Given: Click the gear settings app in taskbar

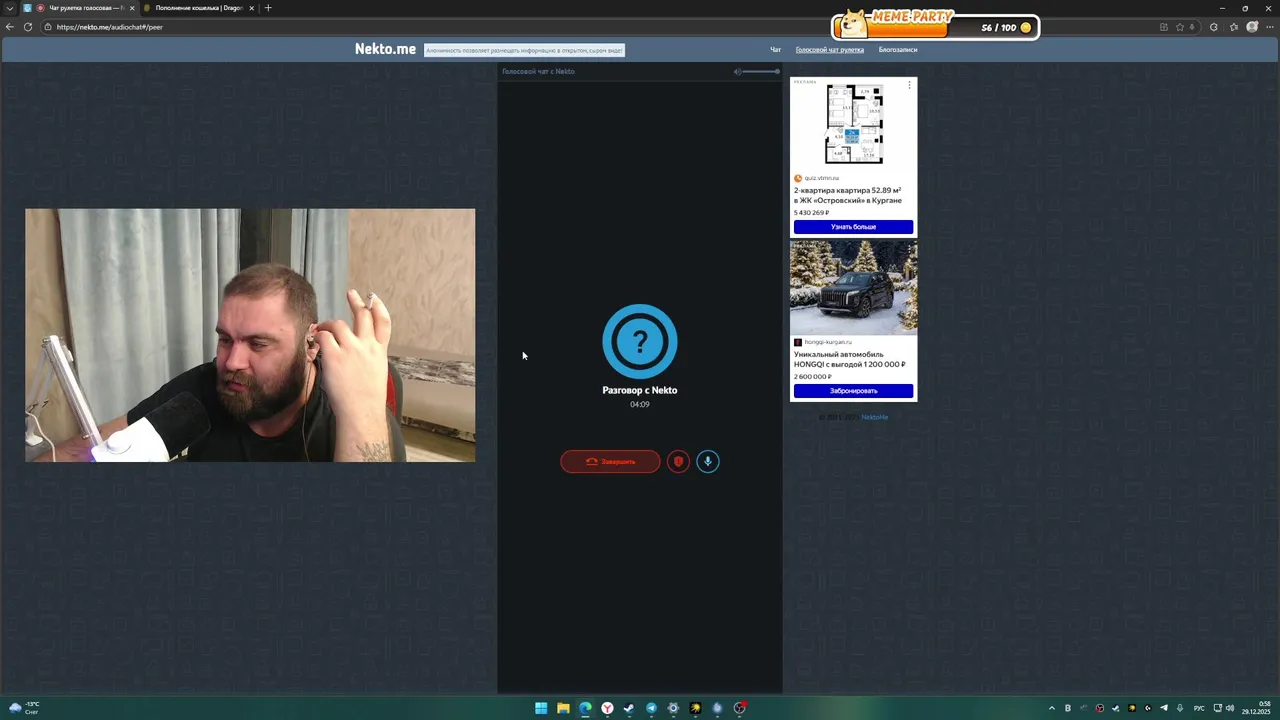Looking at the screenshot, I should pyautogui.click(x=673, y=708).
